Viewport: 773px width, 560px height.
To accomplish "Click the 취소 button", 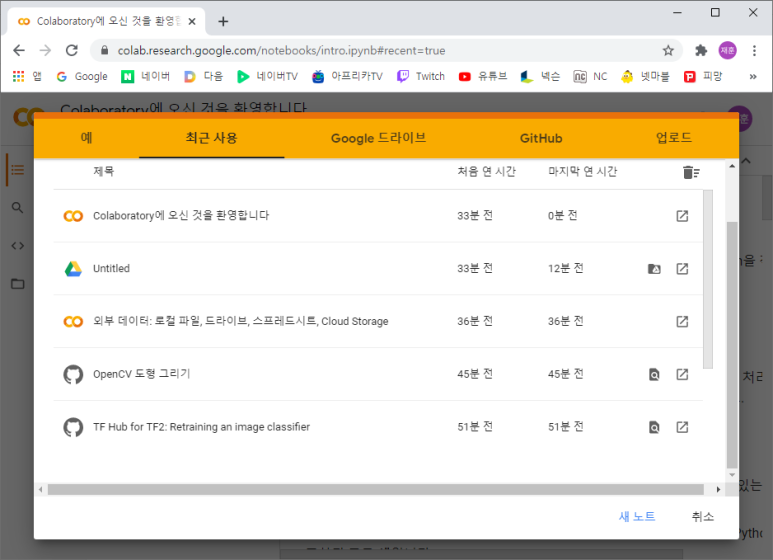I will (x=703, y=517).
